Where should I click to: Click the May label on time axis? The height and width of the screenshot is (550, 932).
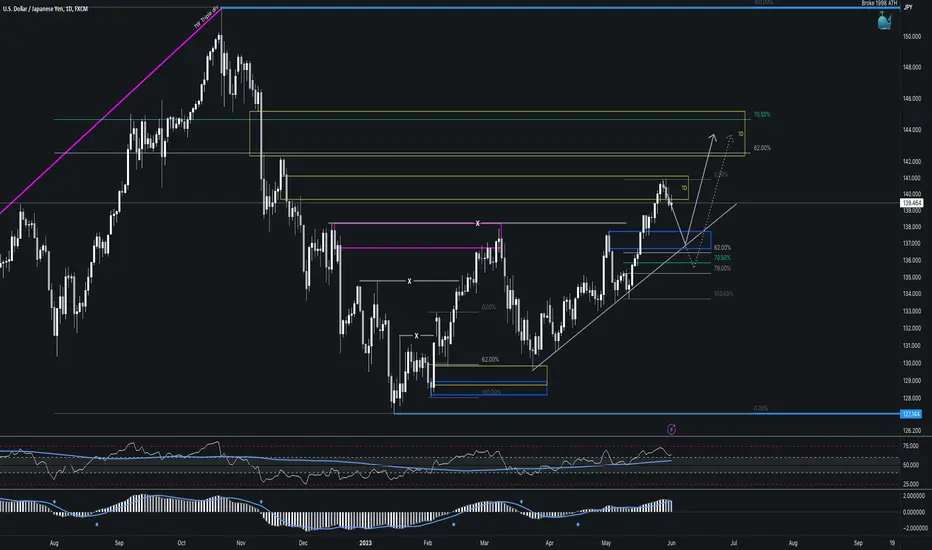click(606, 543)
